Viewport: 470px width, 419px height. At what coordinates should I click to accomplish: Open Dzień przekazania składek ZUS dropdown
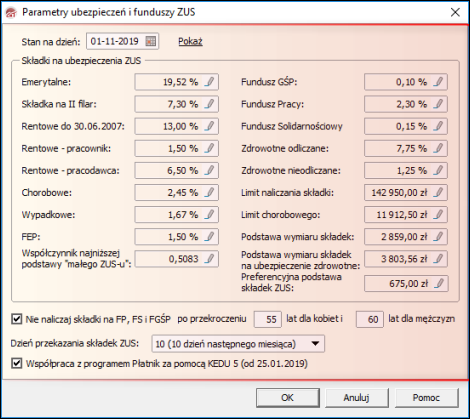(238, 344)
